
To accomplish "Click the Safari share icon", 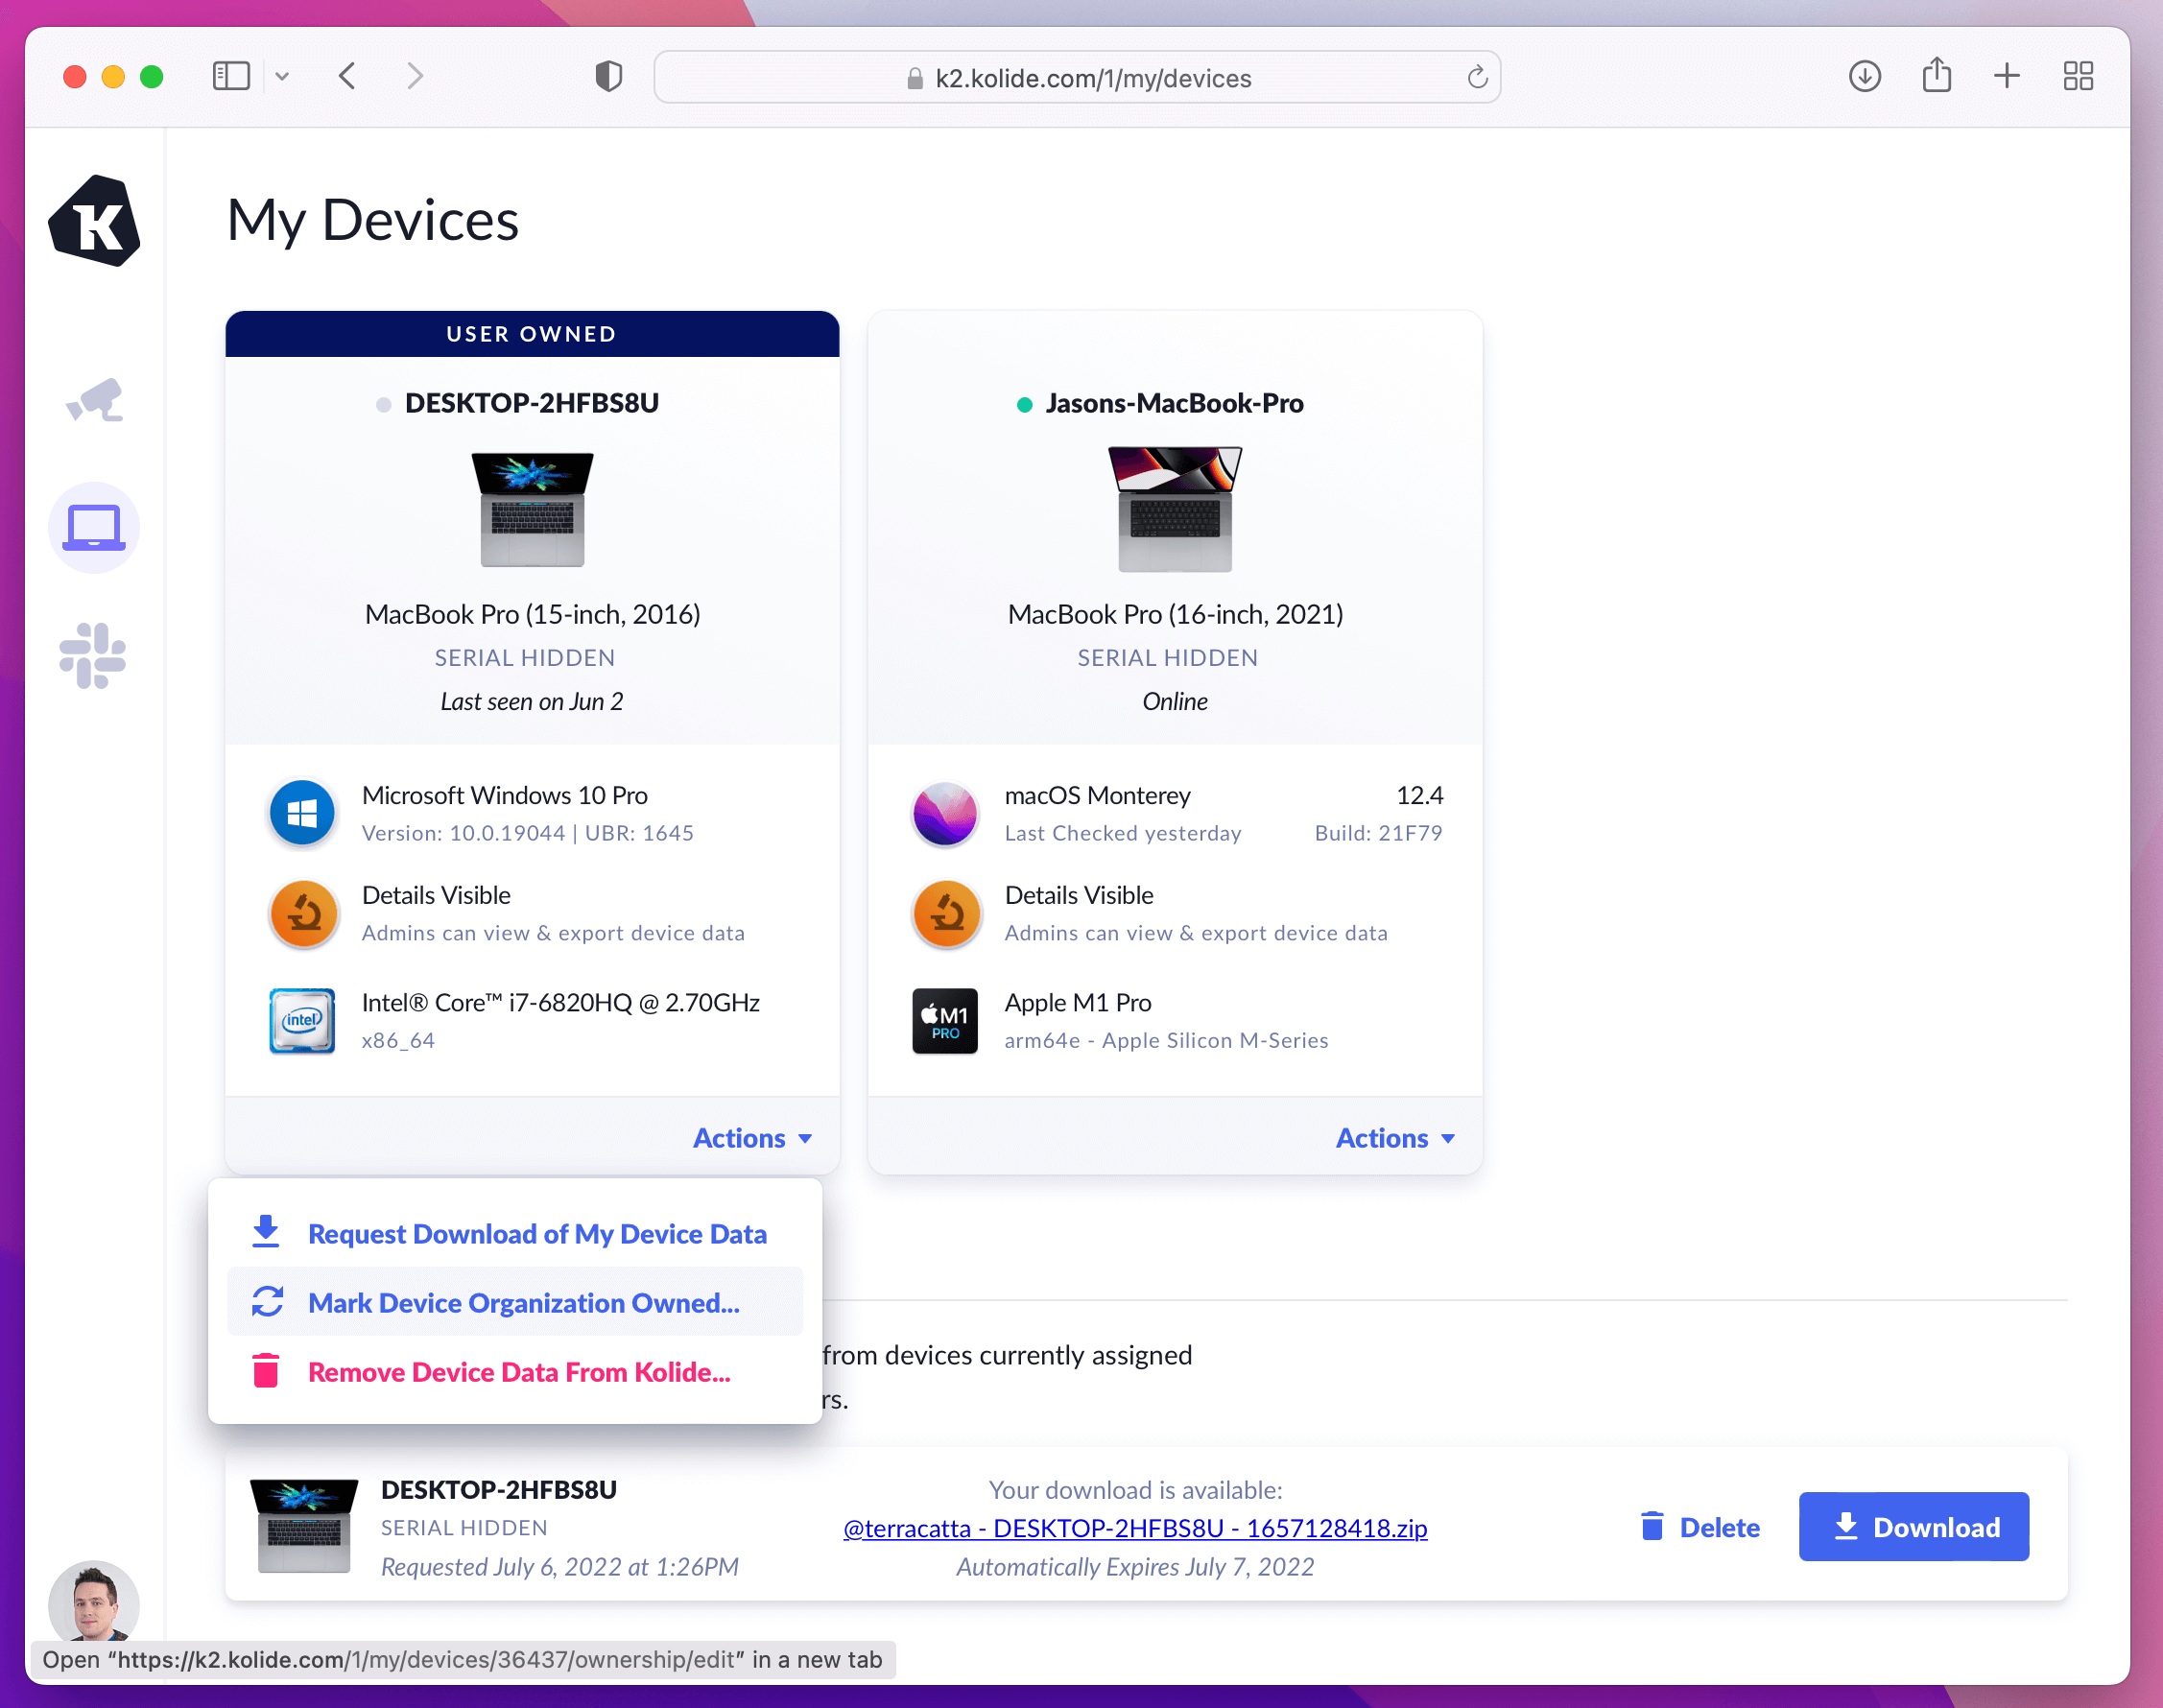I will (1936, 77).
